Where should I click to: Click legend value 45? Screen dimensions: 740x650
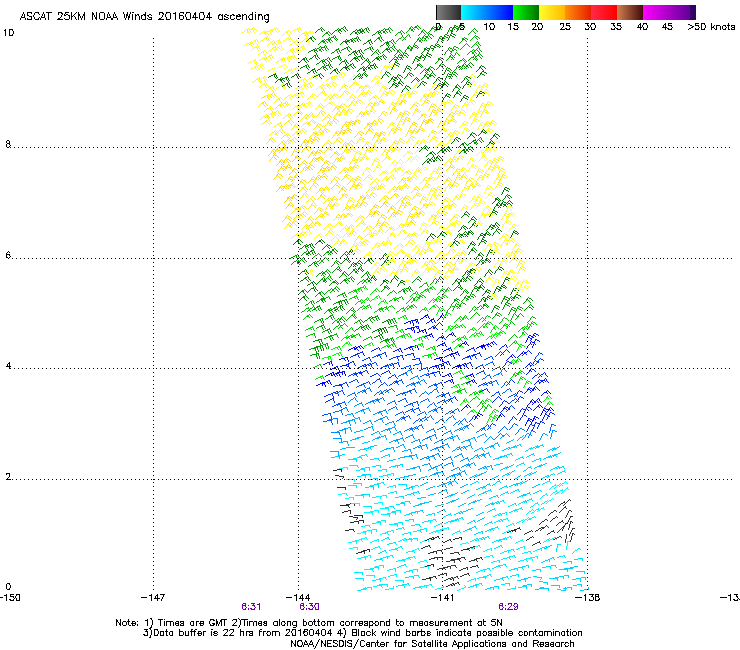pos(667,27)
